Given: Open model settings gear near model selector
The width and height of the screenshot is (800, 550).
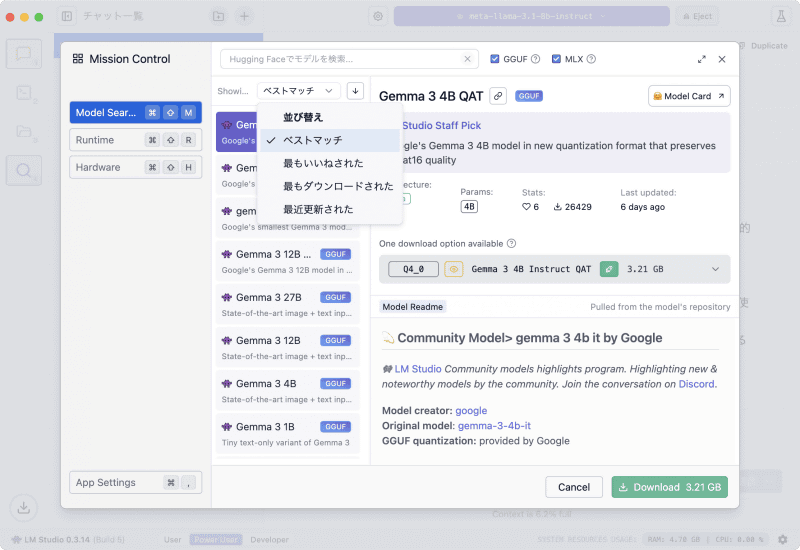Looking at the screenshot, I should click(378, 16).
